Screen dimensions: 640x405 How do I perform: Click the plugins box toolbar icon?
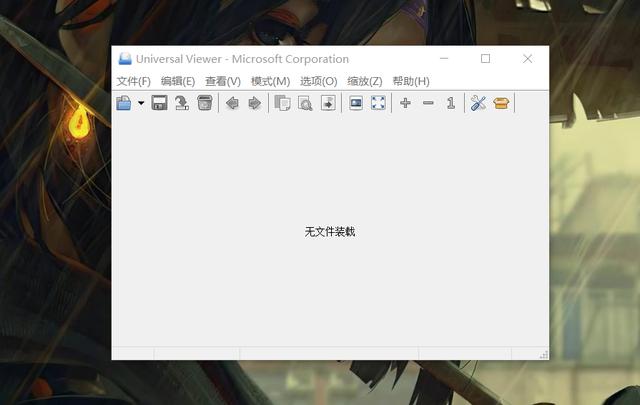coord(501,103)
